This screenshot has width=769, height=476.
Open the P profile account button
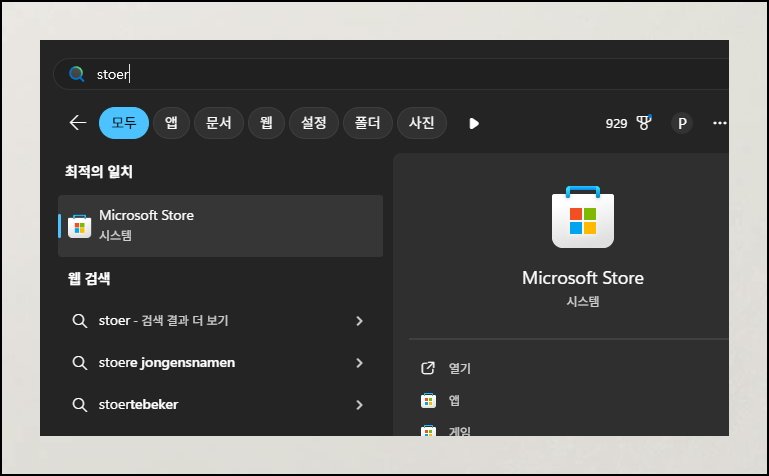click(x=682, y=123)
